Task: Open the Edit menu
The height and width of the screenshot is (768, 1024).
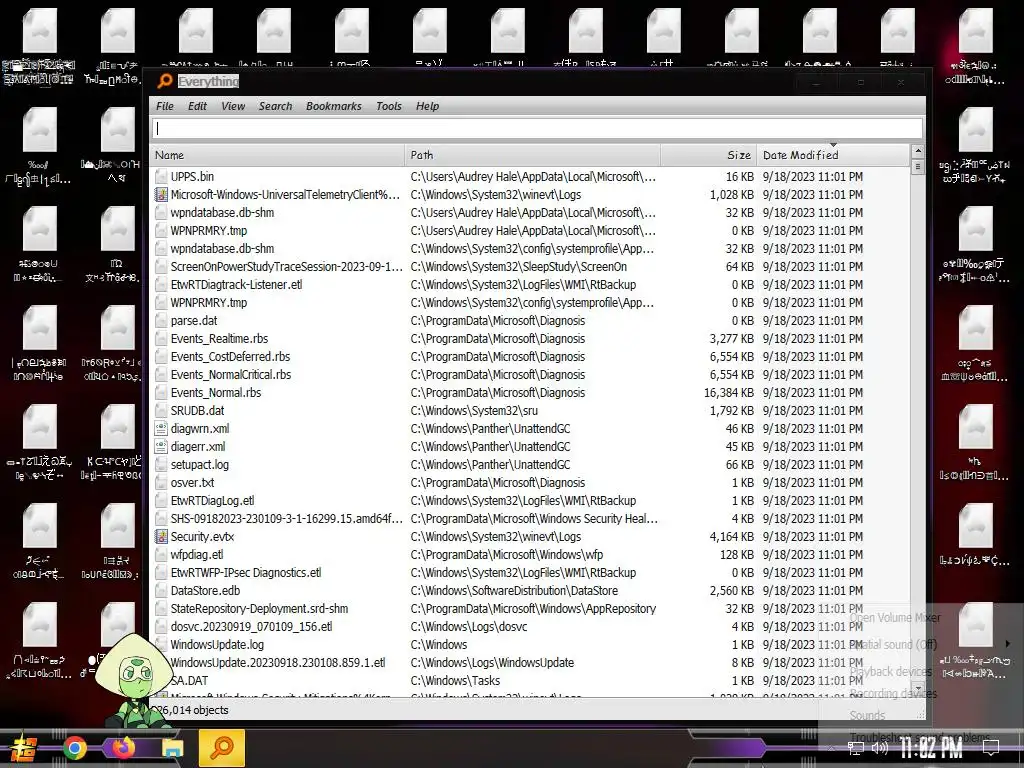Action: 197,106
